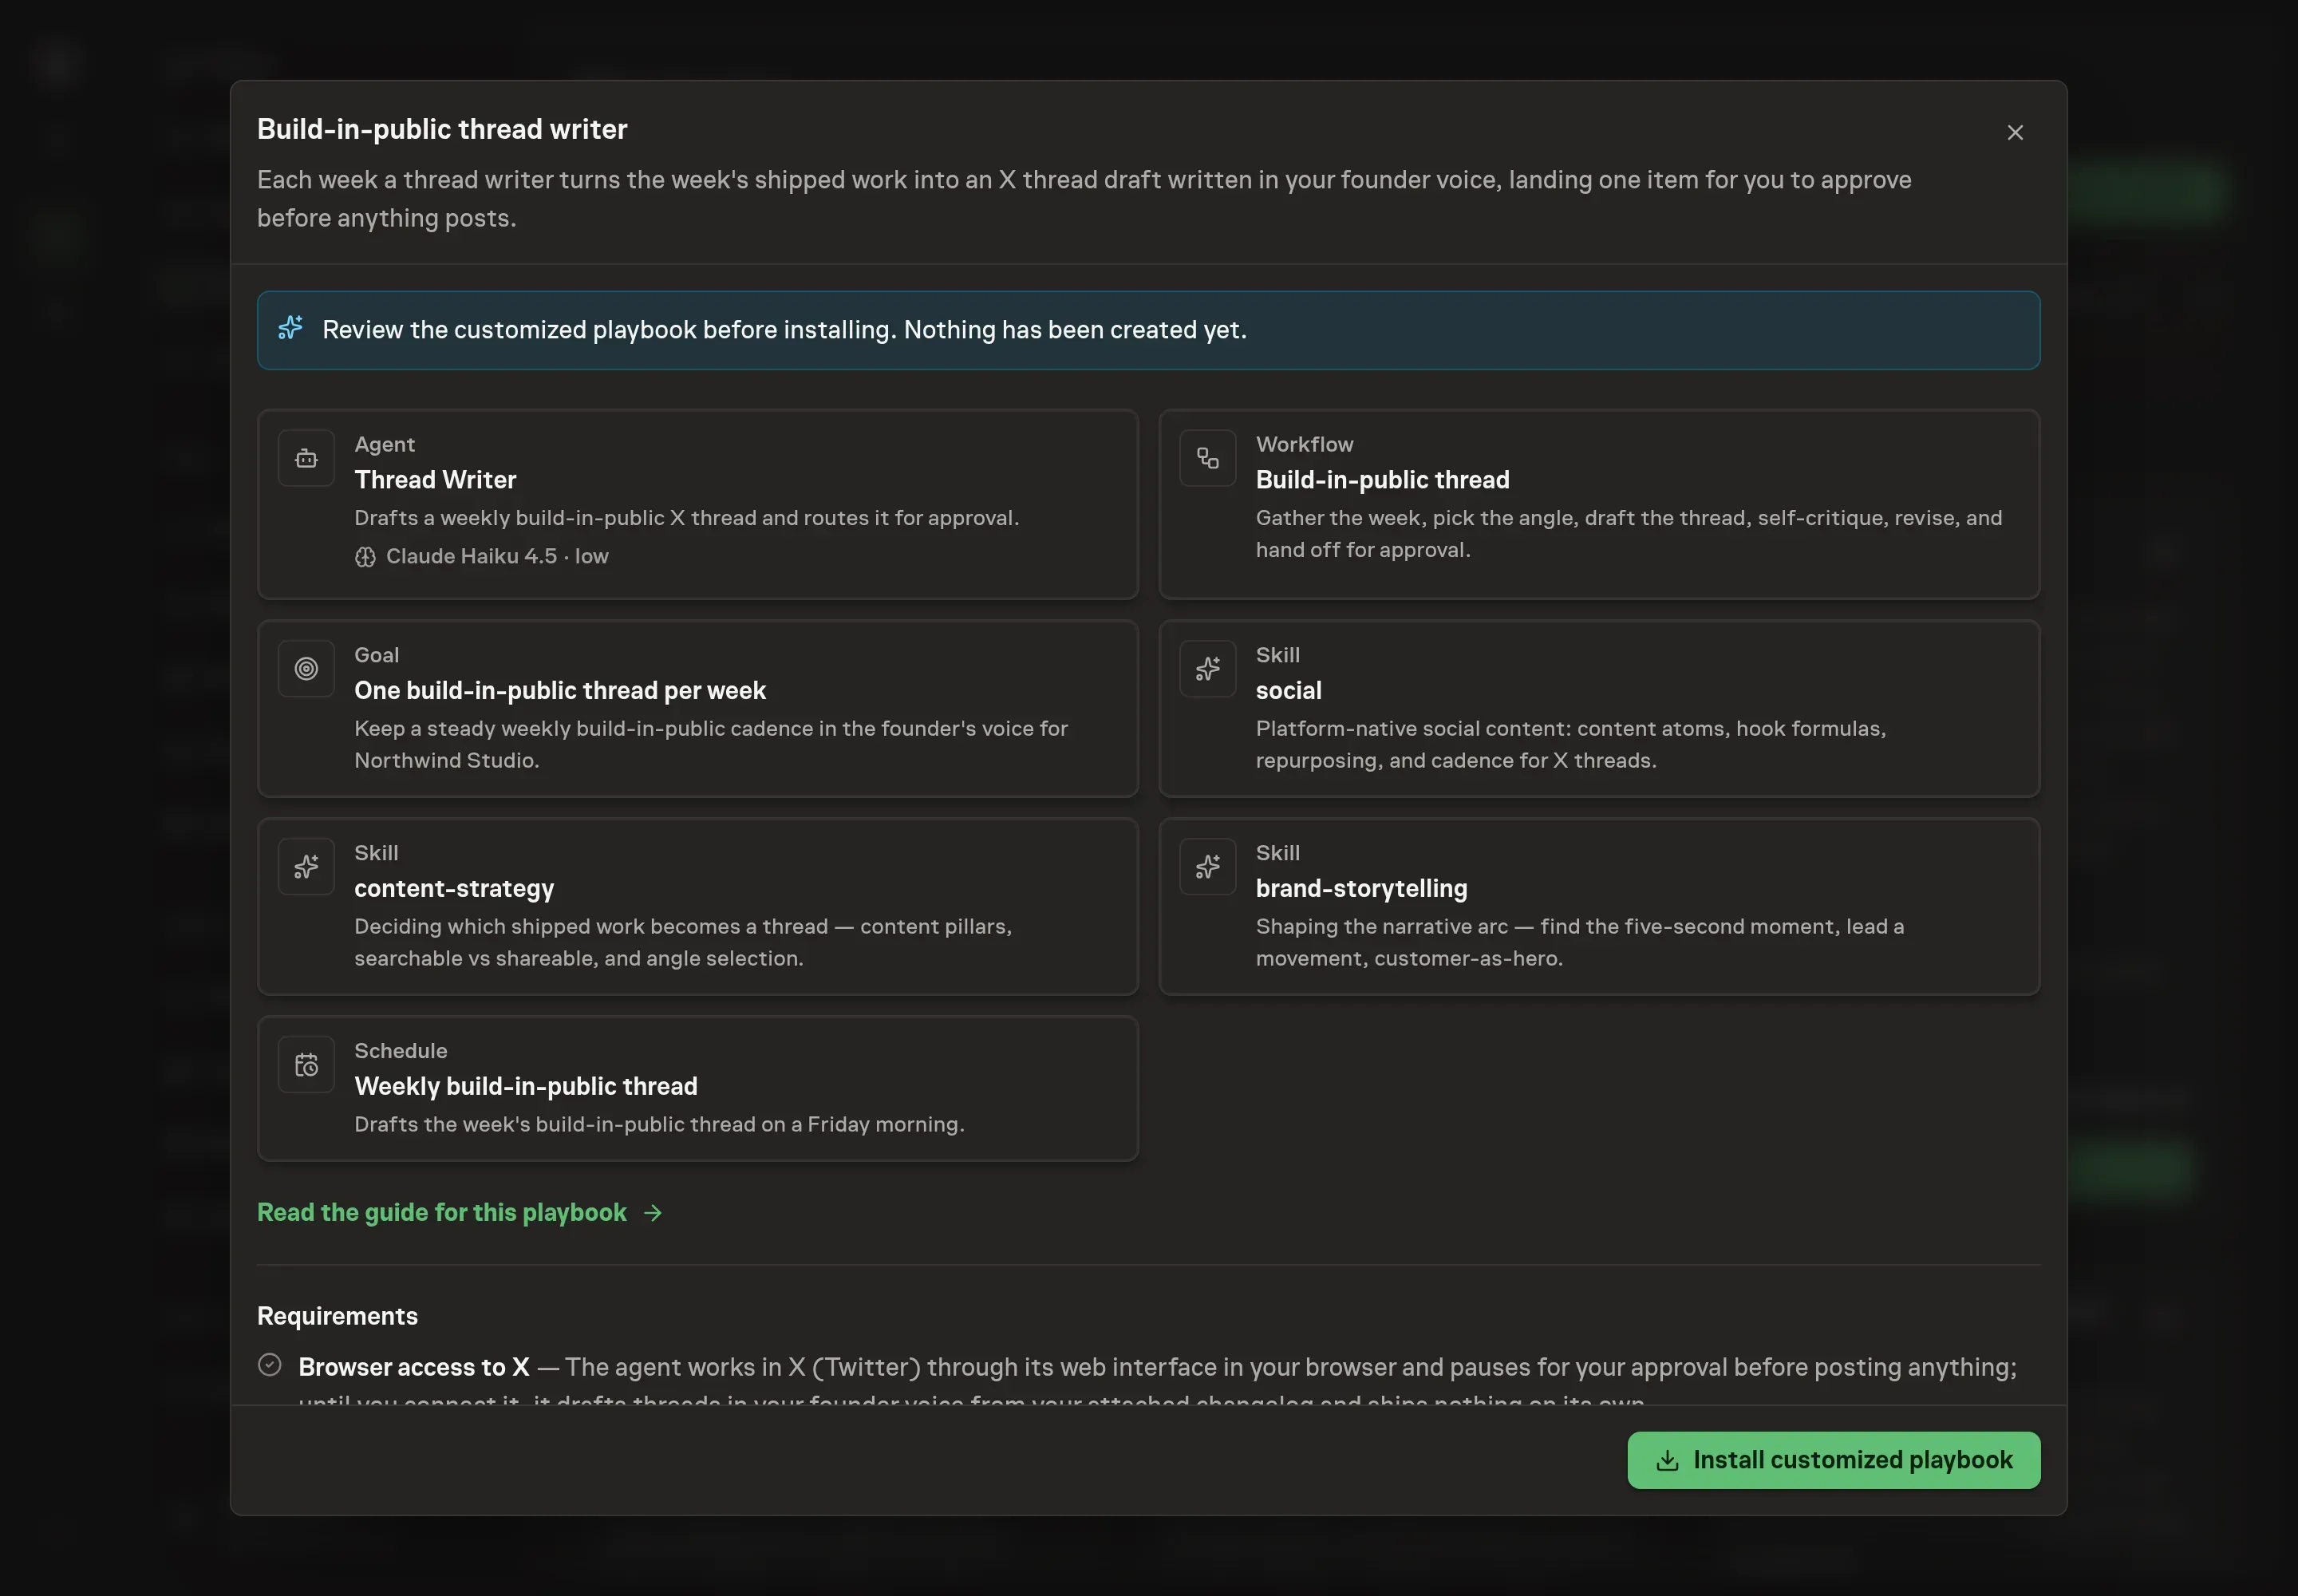Click the brain icon beside Claude Haiku 4.5
2298x1596 pixels.
click(365, 557)
